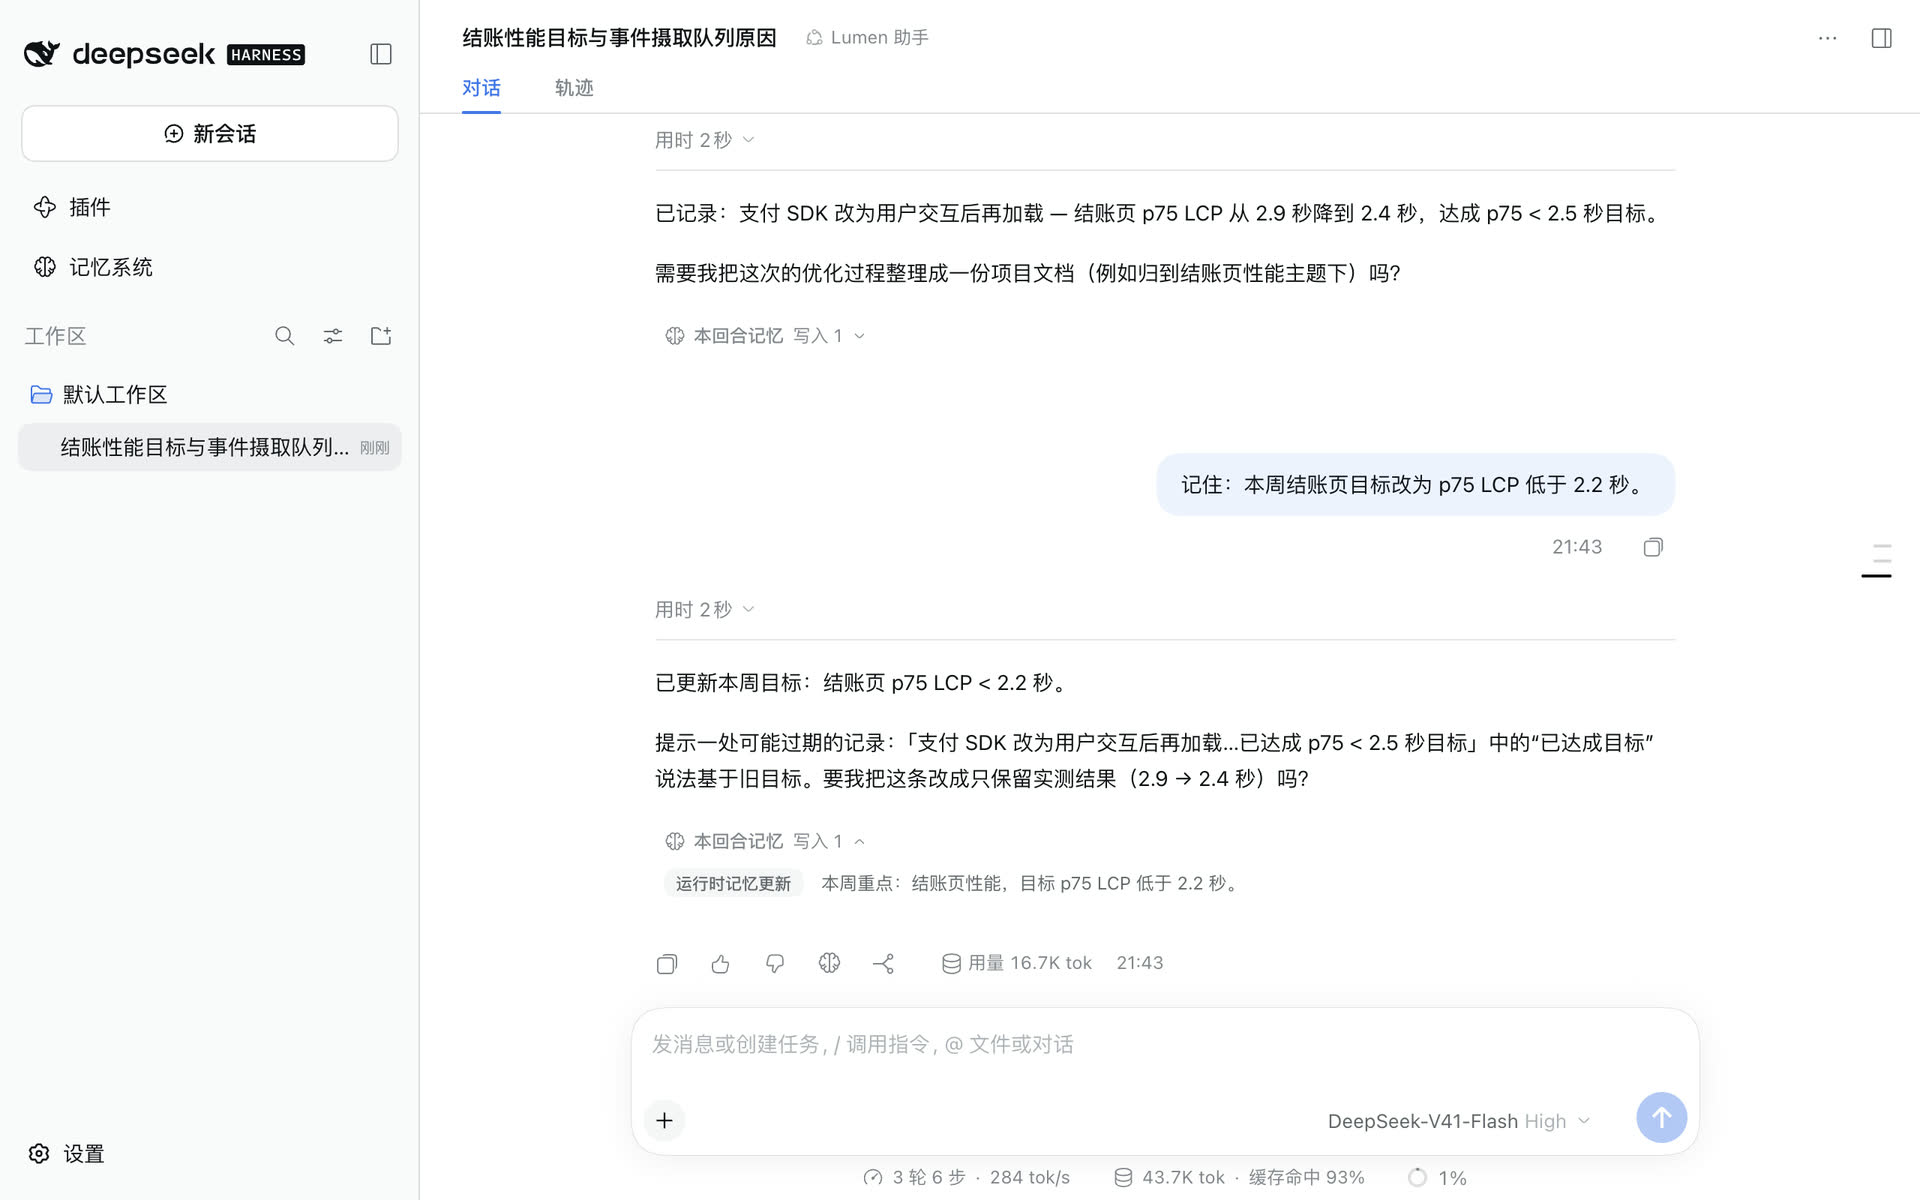The image size is (1920, 1200).
Task: Copy the user message sent at 21:43
Action: click(x=1653, y=547)
